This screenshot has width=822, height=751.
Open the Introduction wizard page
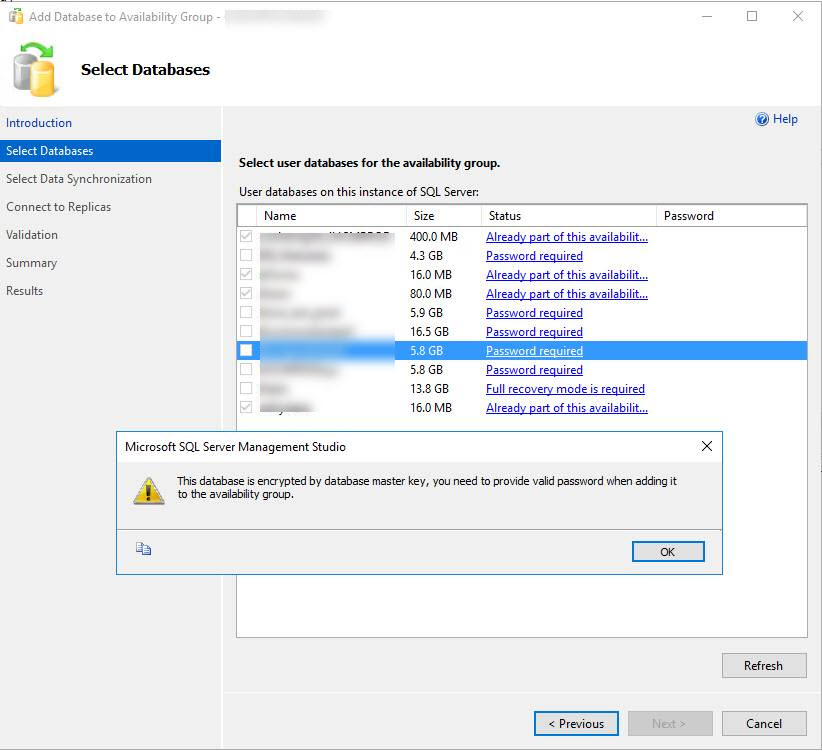point(39,123)
